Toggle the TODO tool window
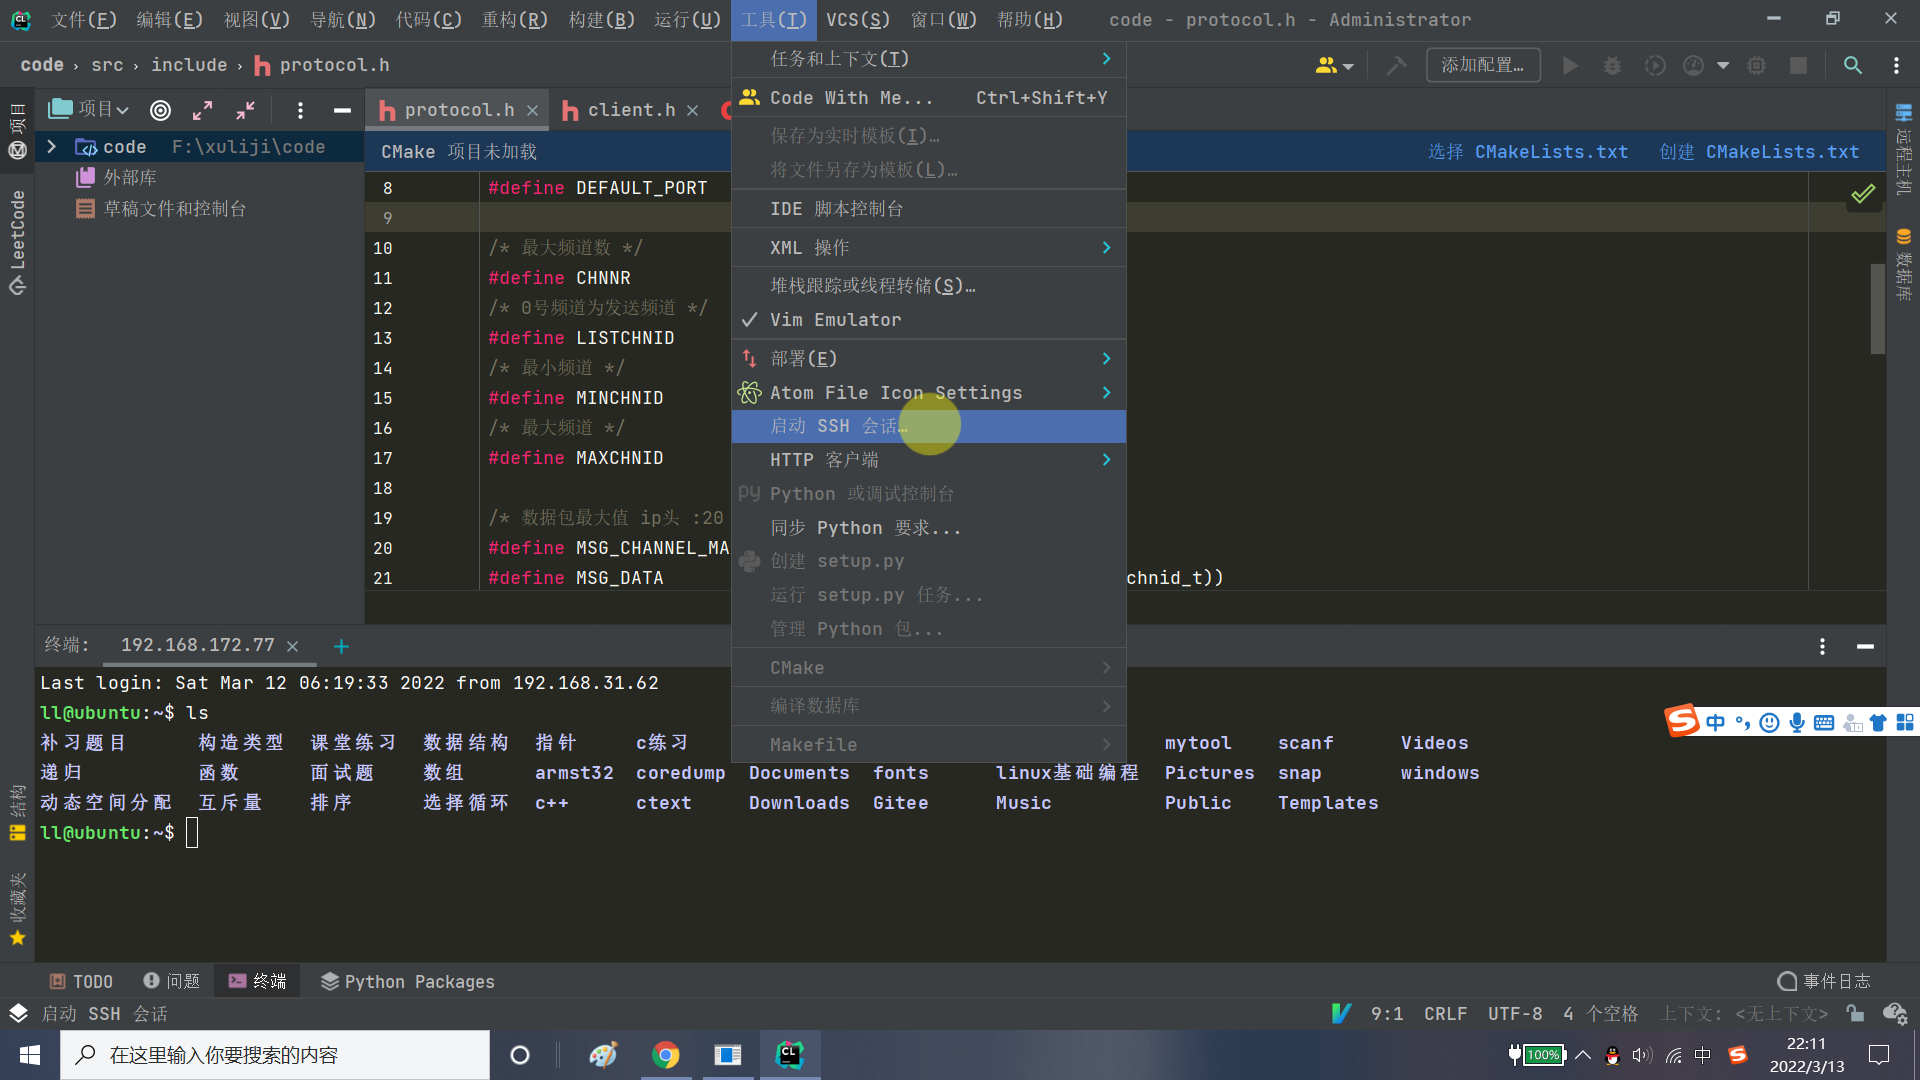This screenshot has height=1080, width=1920. (x=80, y=981)
